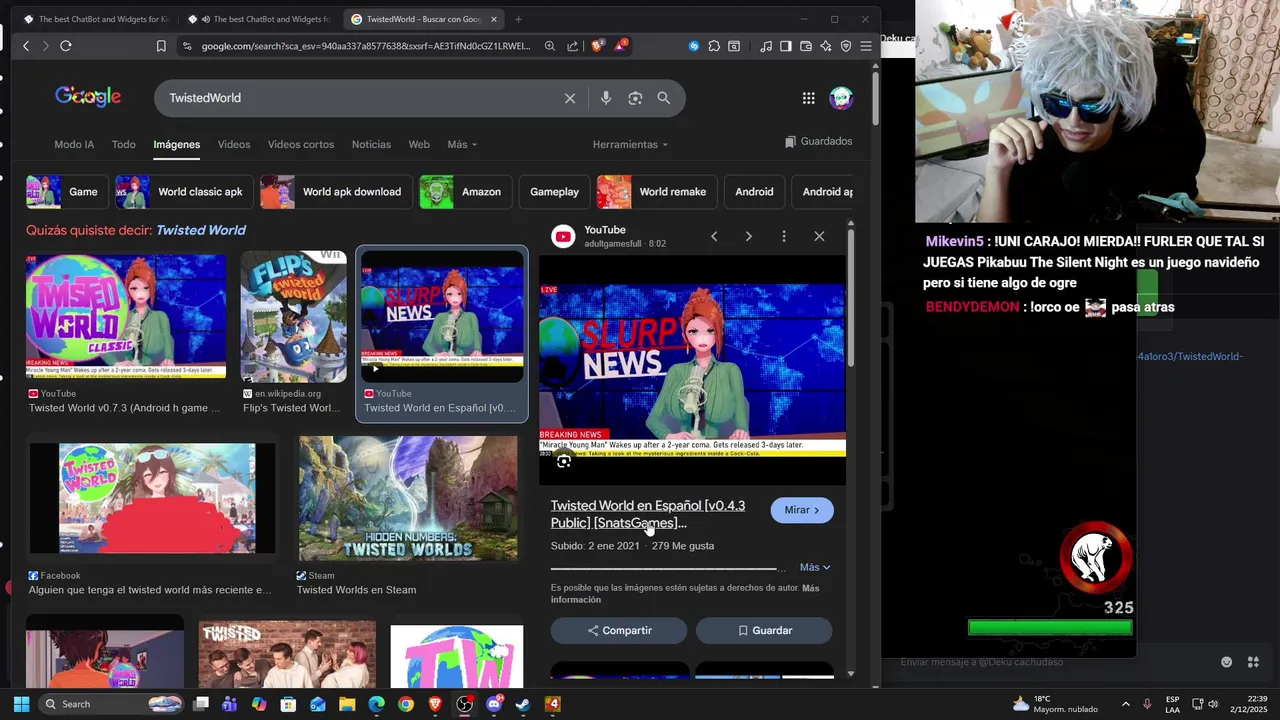This screenshot has width=1280, height=720.
Task: Switch to the Modo IA tab
Action: 74,144
